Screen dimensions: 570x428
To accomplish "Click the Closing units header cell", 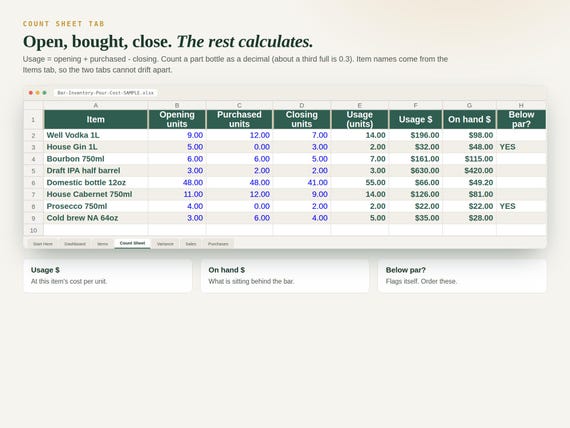I will click(302, 120).
